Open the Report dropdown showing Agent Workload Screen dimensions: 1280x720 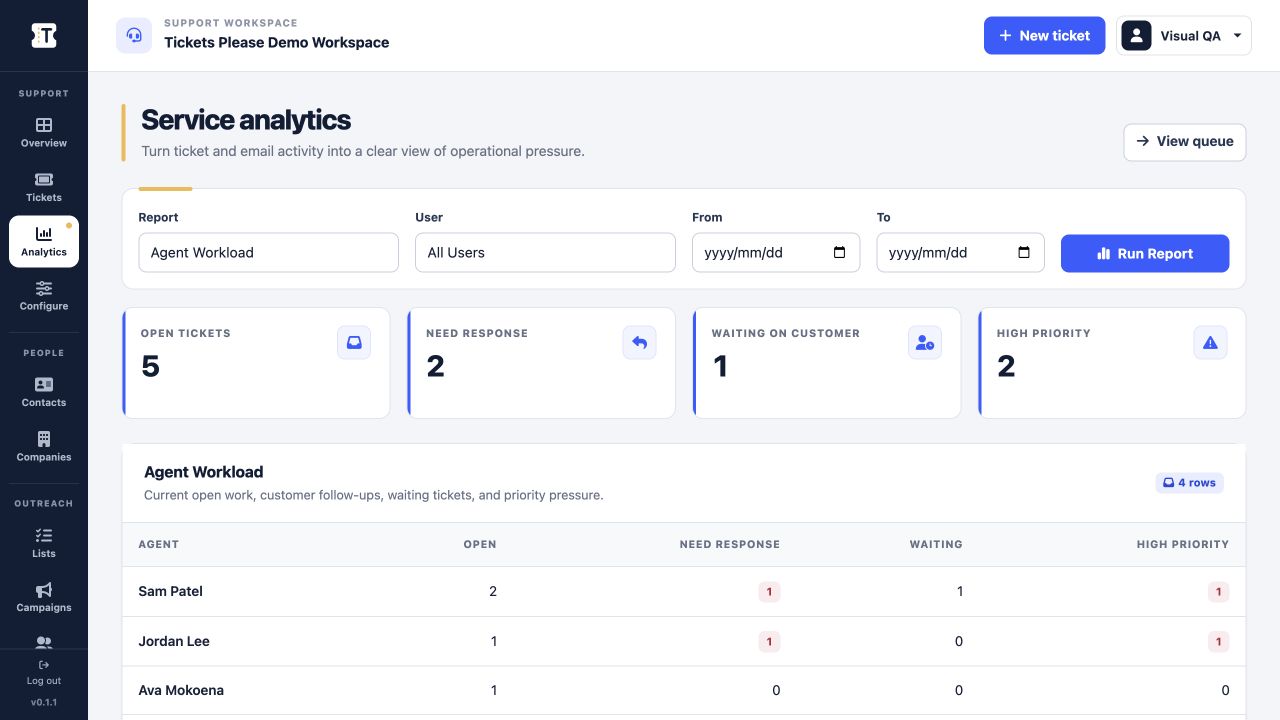pyautogui.click(x=268, y=253)
